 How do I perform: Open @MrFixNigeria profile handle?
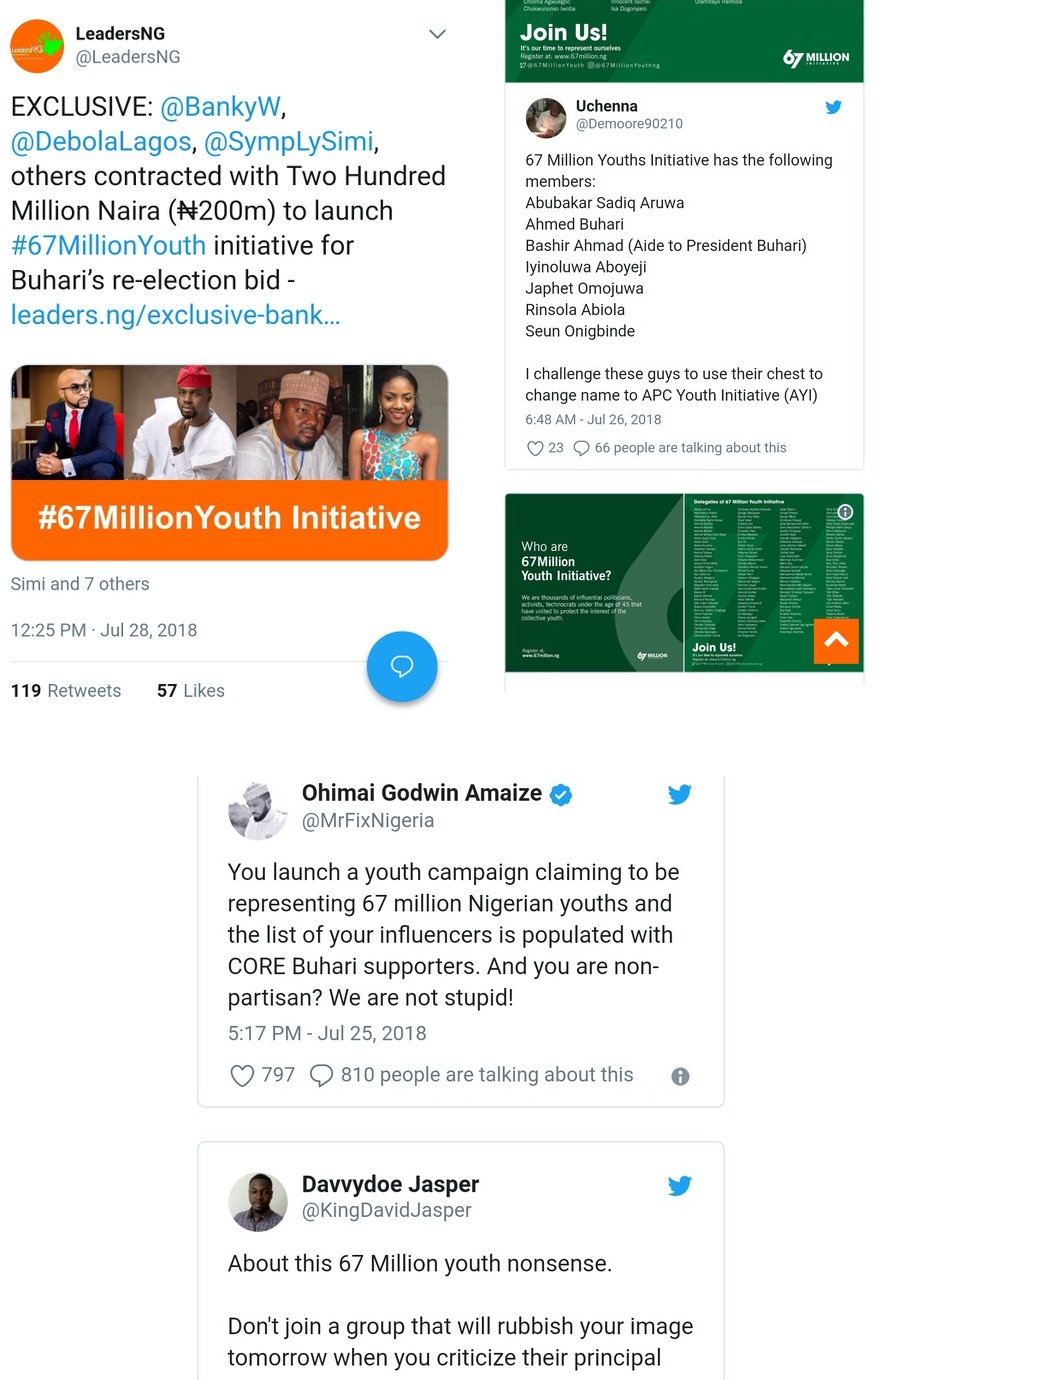[368, 821]
